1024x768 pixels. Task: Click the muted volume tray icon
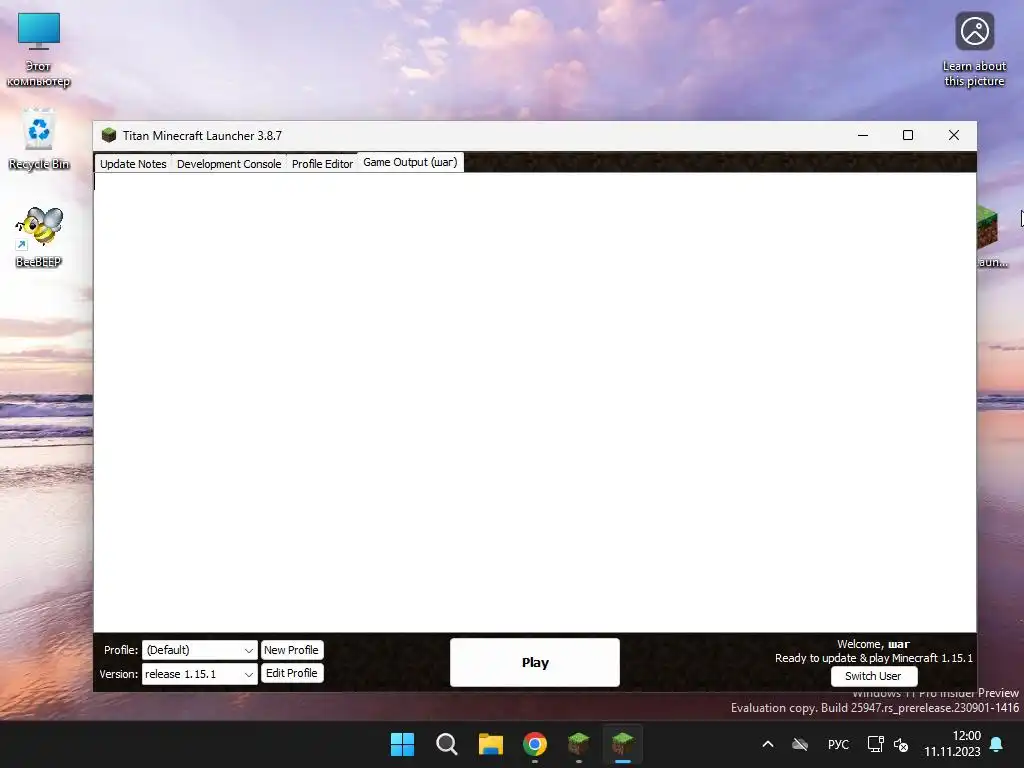901,744
